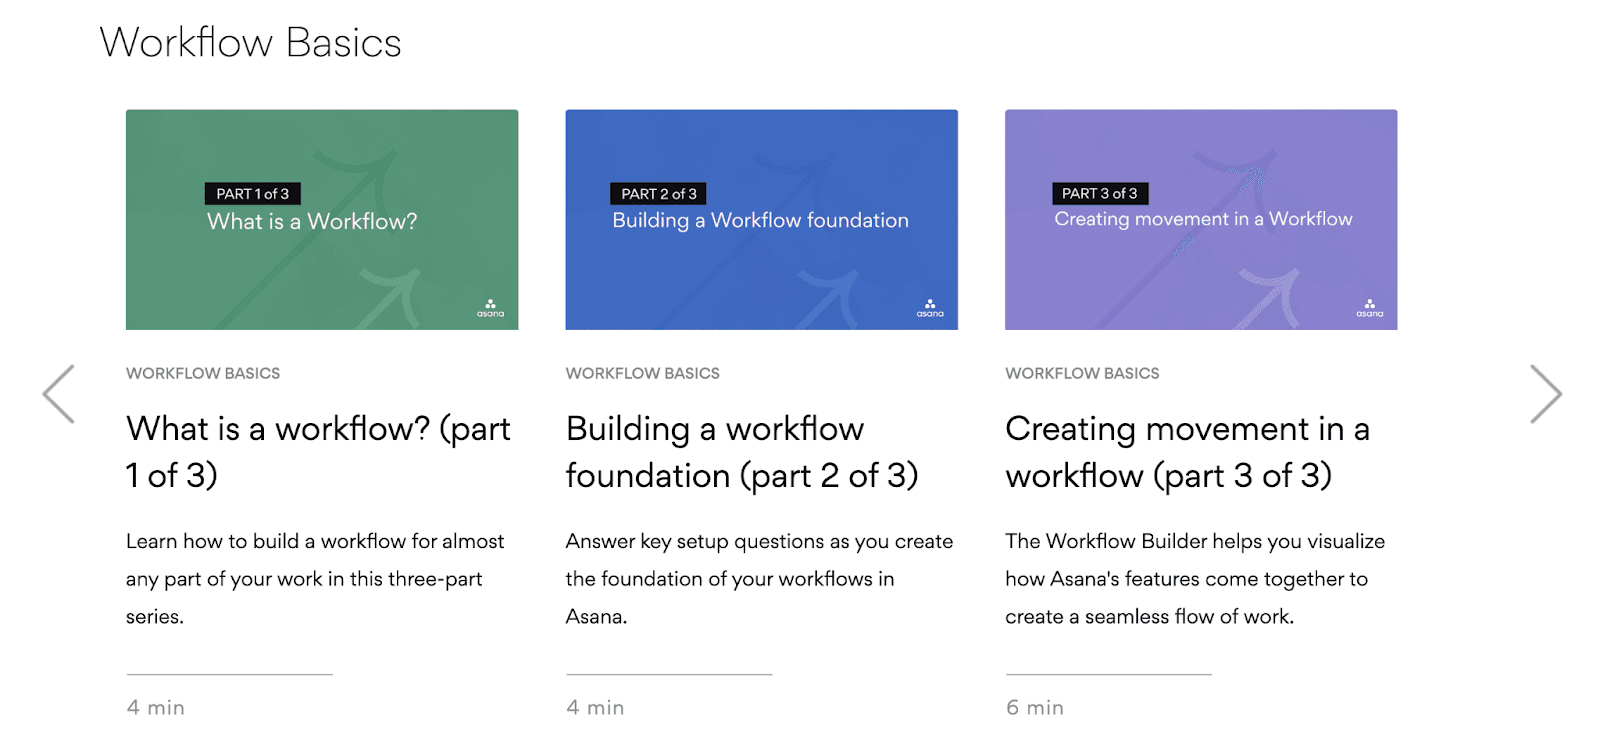
Task: Click the Asana logo on the blue thumbnail
Action: [x=930, y=308]
